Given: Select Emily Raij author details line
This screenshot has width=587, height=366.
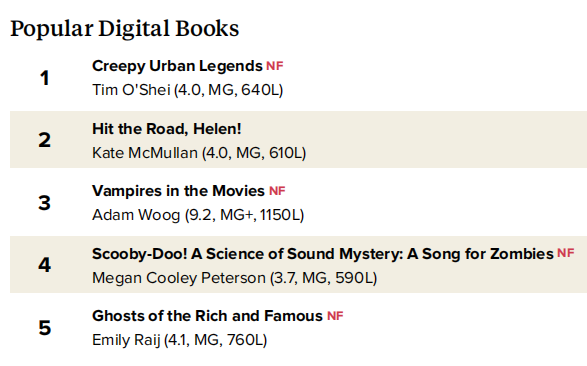Looking at the screenshot, I should click(x=180, y=340).
